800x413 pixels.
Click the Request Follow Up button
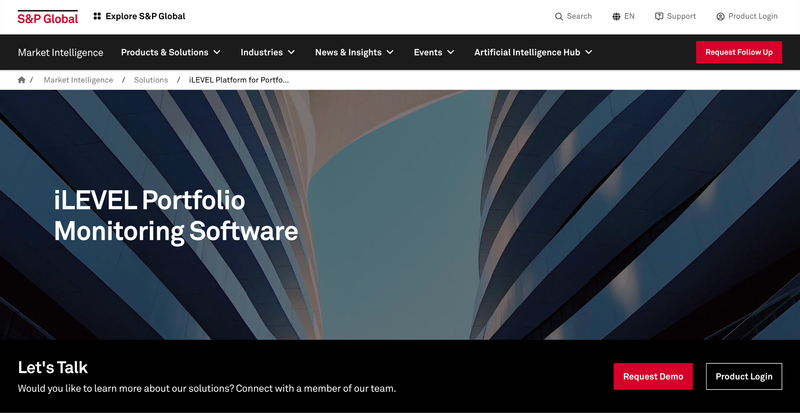tap(739, 52)
